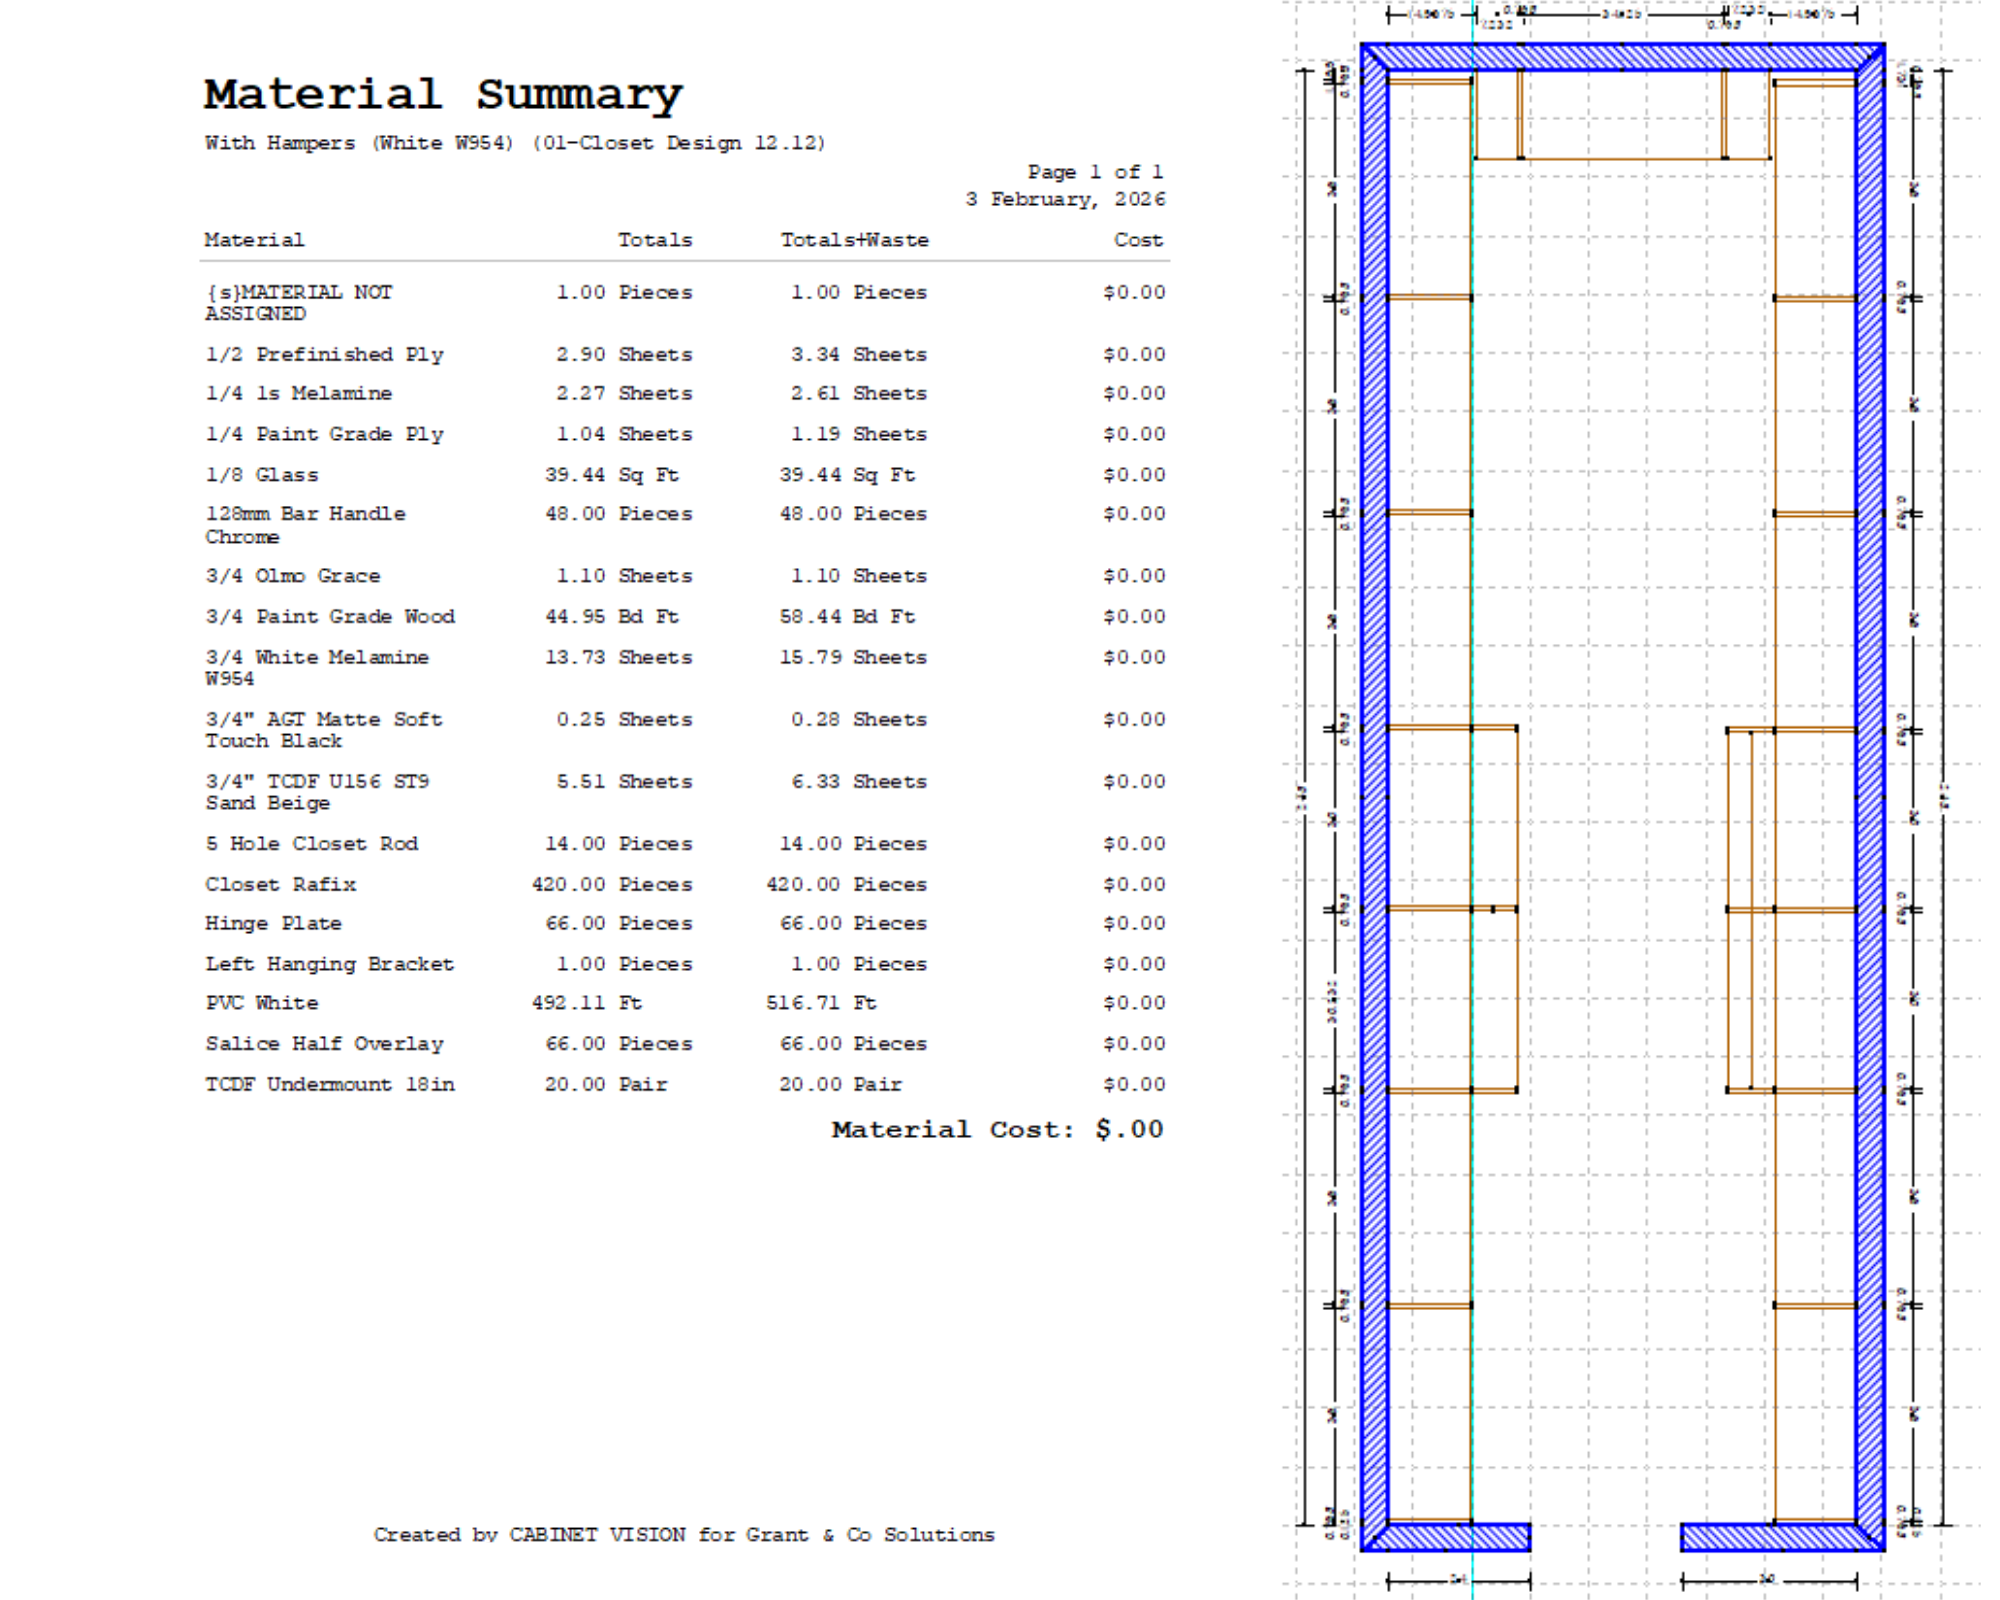
Task: Select the PVC White material row label
Action: click(x=262, y=1003)
